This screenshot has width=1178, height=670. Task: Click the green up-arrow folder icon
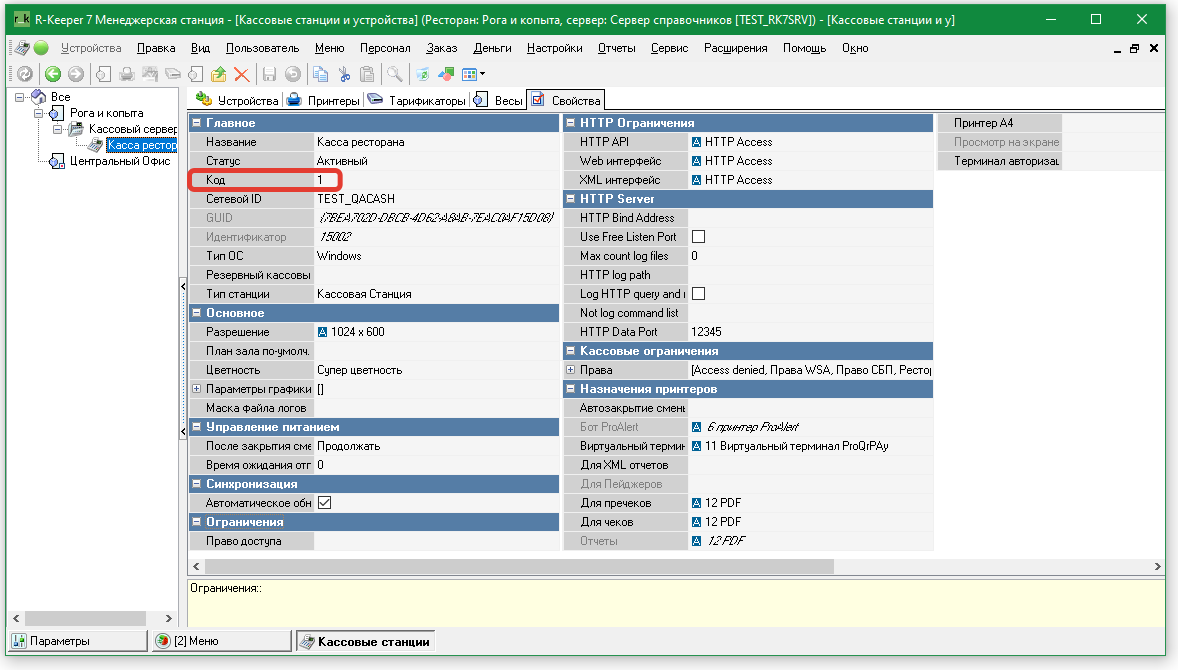click(x=219, y=74)
